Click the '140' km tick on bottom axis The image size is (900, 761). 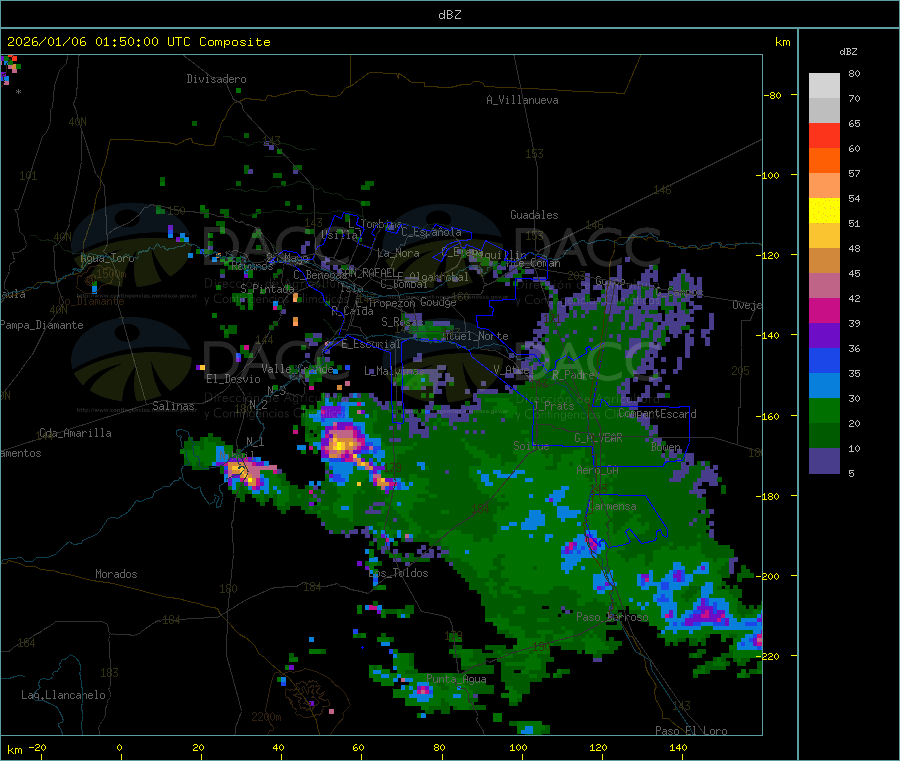tap(678, 747)
